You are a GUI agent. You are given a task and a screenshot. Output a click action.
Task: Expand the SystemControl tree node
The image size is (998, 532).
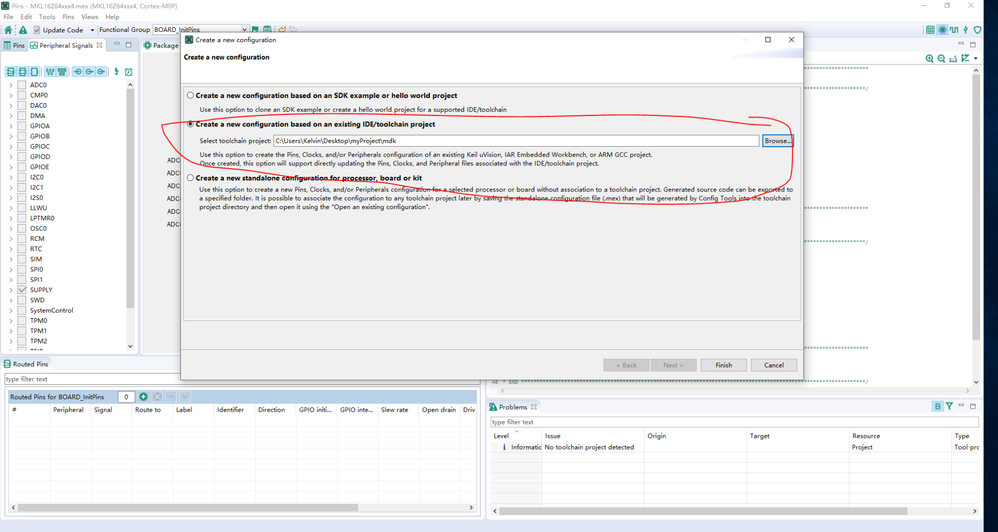11,311
